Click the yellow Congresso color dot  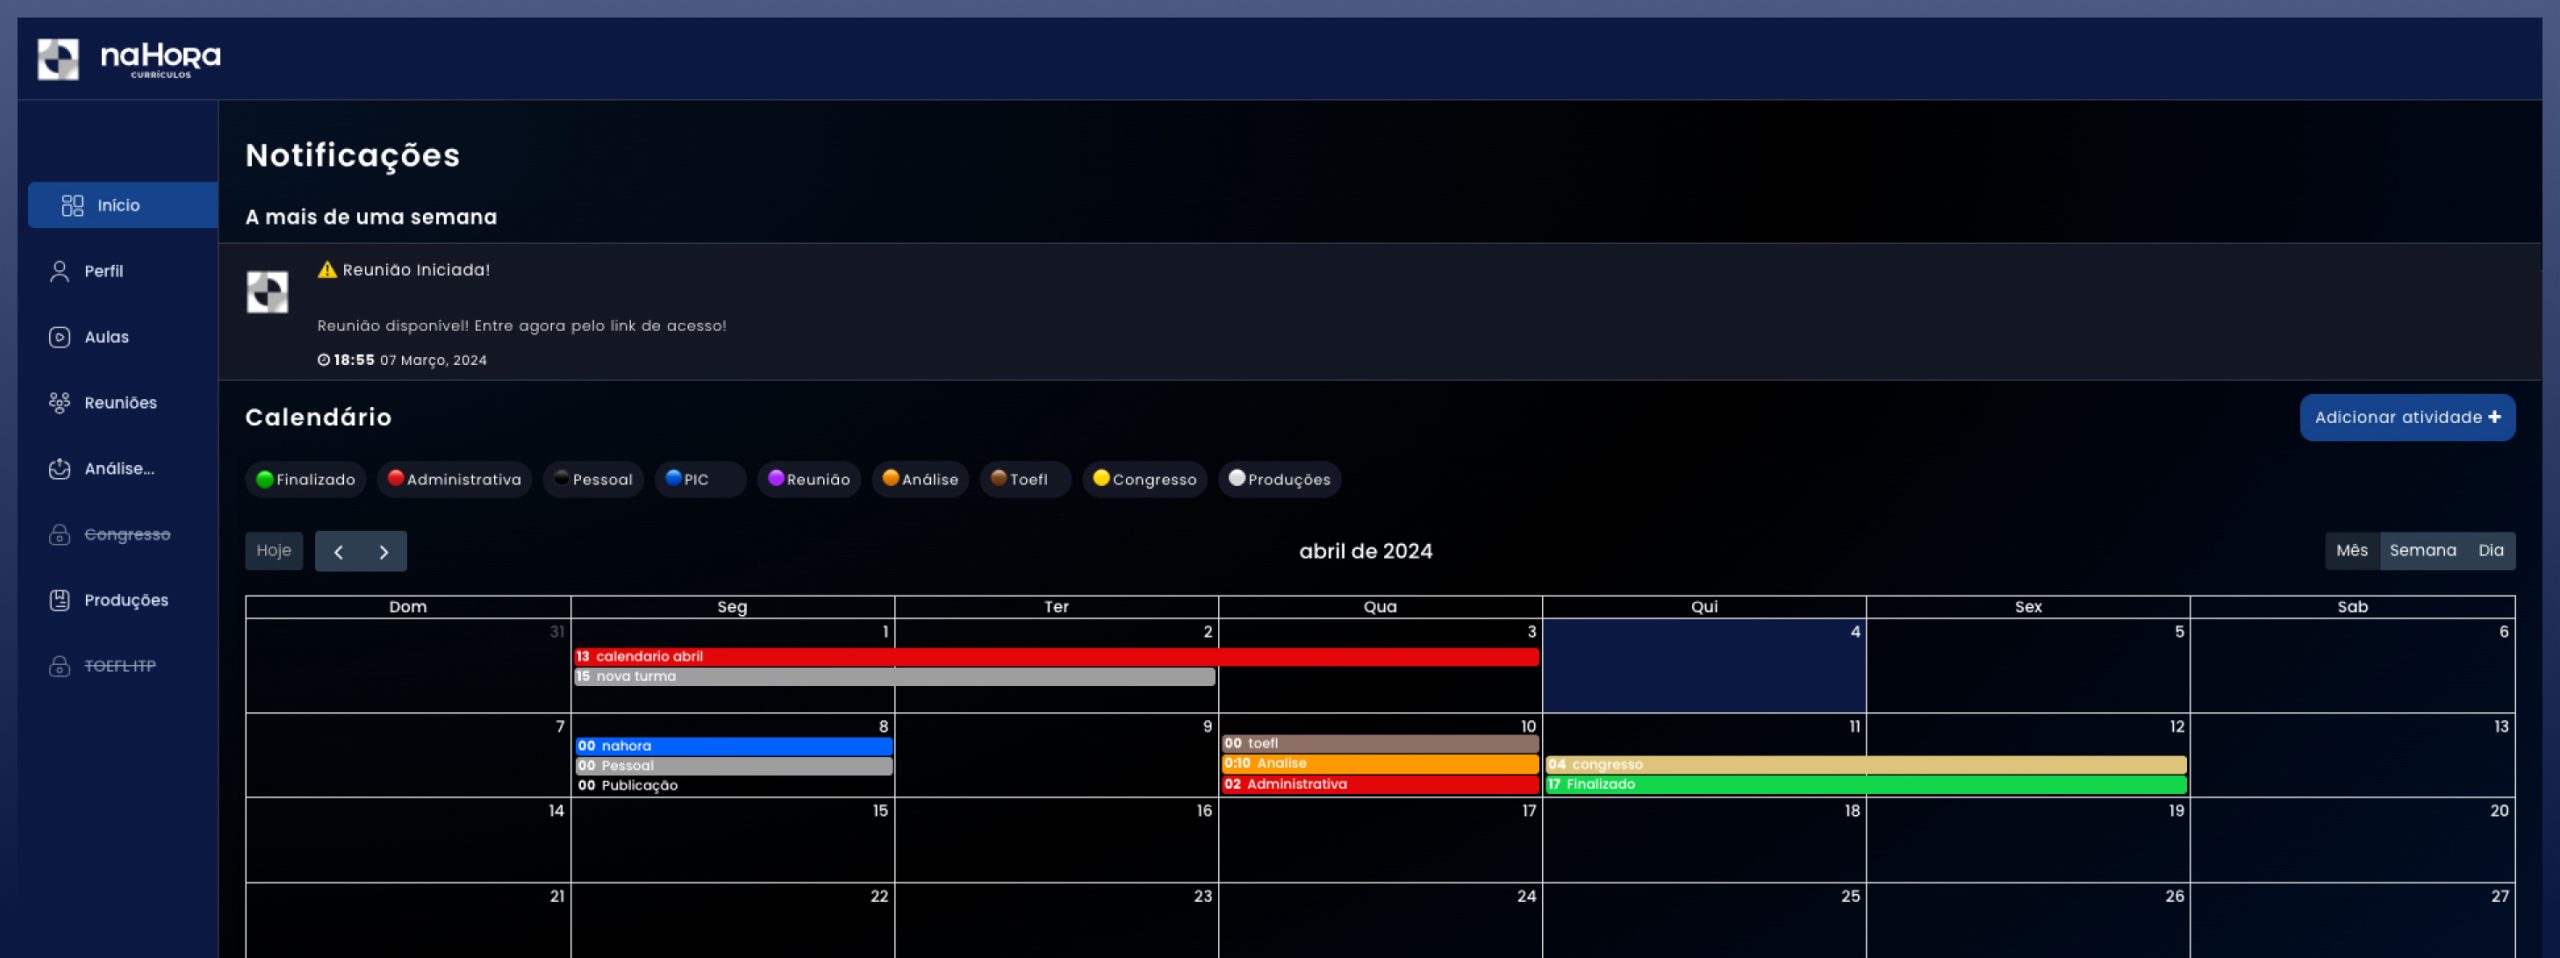1101,479
